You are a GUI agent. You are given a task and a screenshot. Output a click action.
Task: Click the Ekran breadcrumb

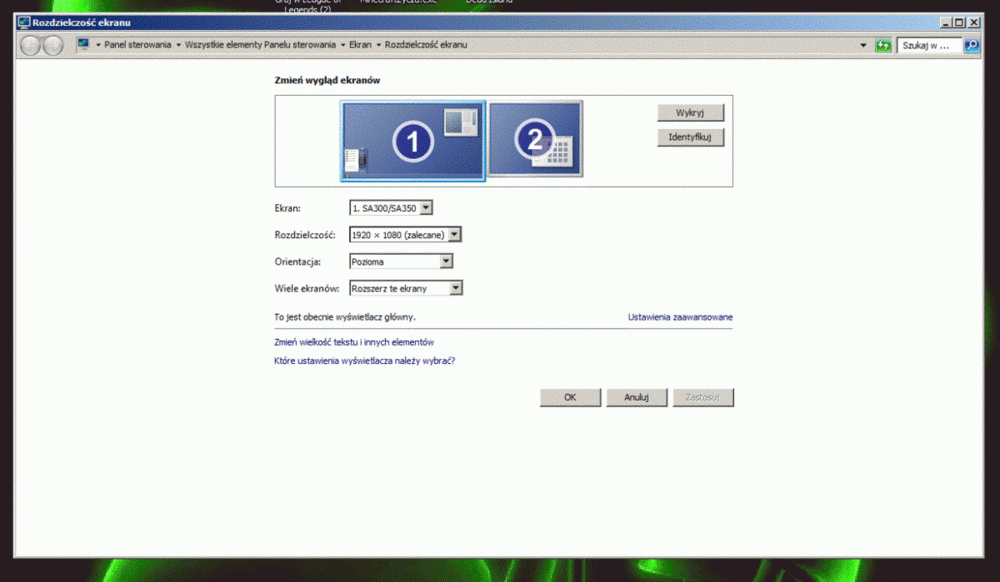(360, 45)
